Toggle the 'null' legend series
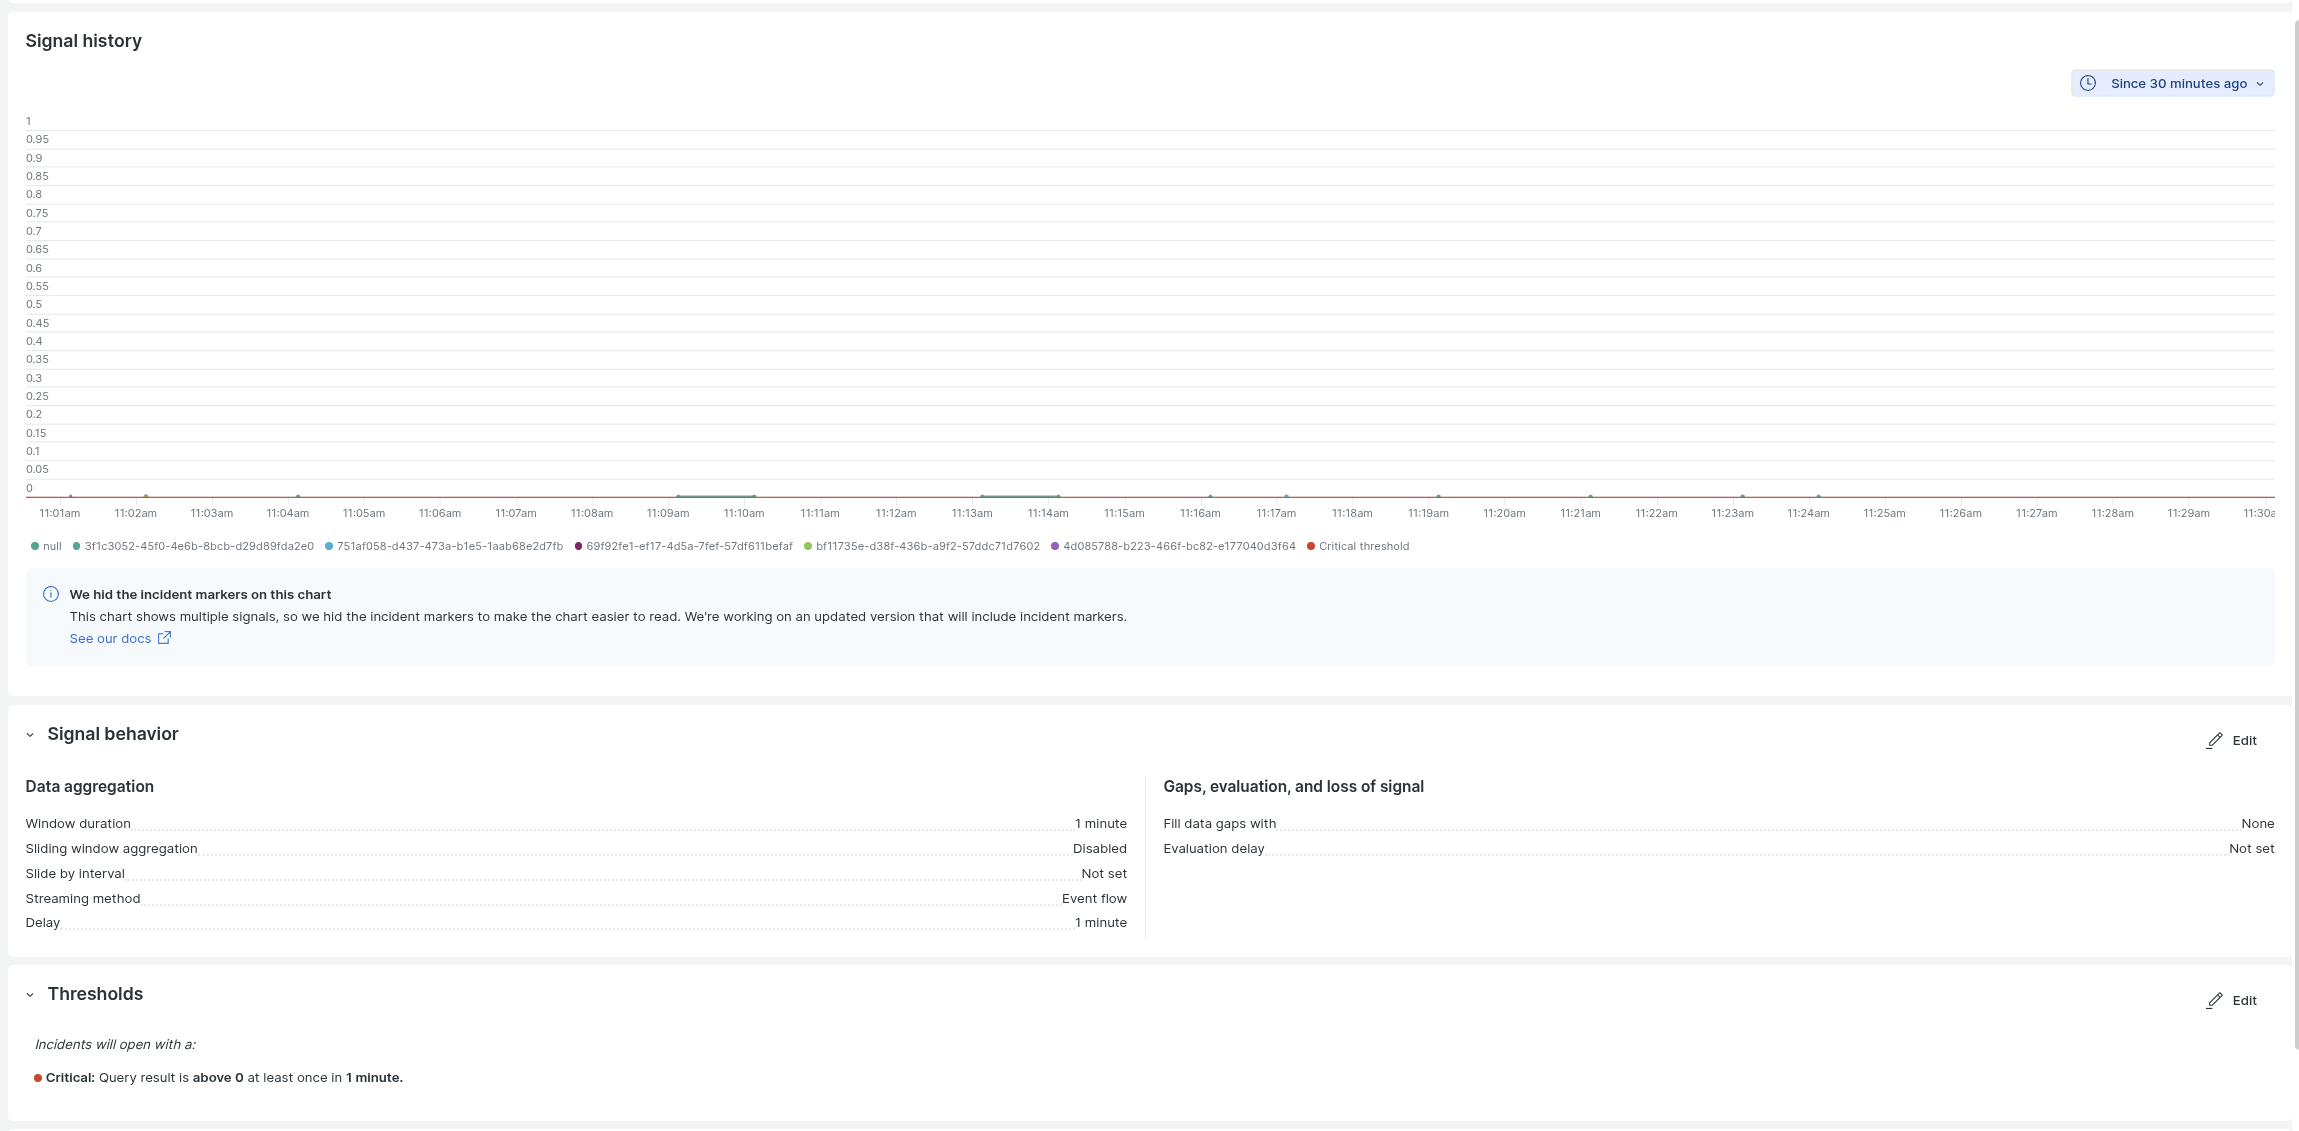This screenshot has height=1131, width=2299. 46,546
